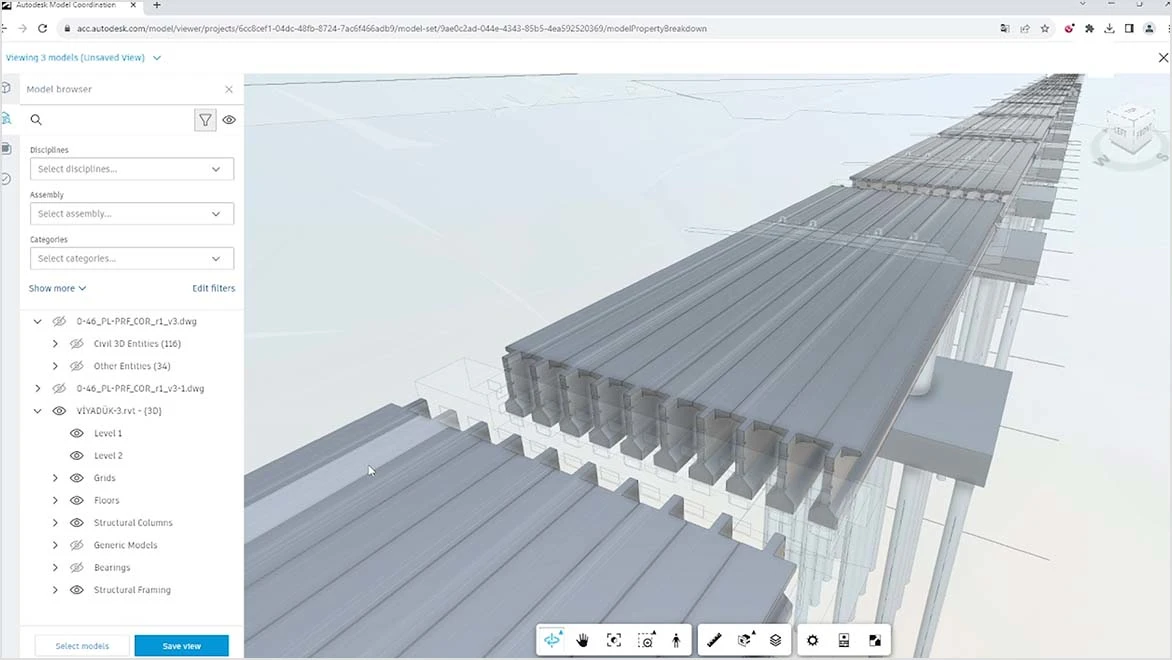
Task: Enable first-person walk mode
Action: 675,639
